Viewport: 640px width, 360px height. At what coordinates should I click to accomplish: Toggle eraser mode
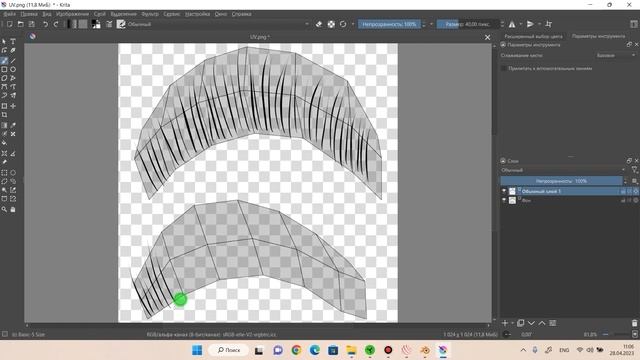coord(319,24)
